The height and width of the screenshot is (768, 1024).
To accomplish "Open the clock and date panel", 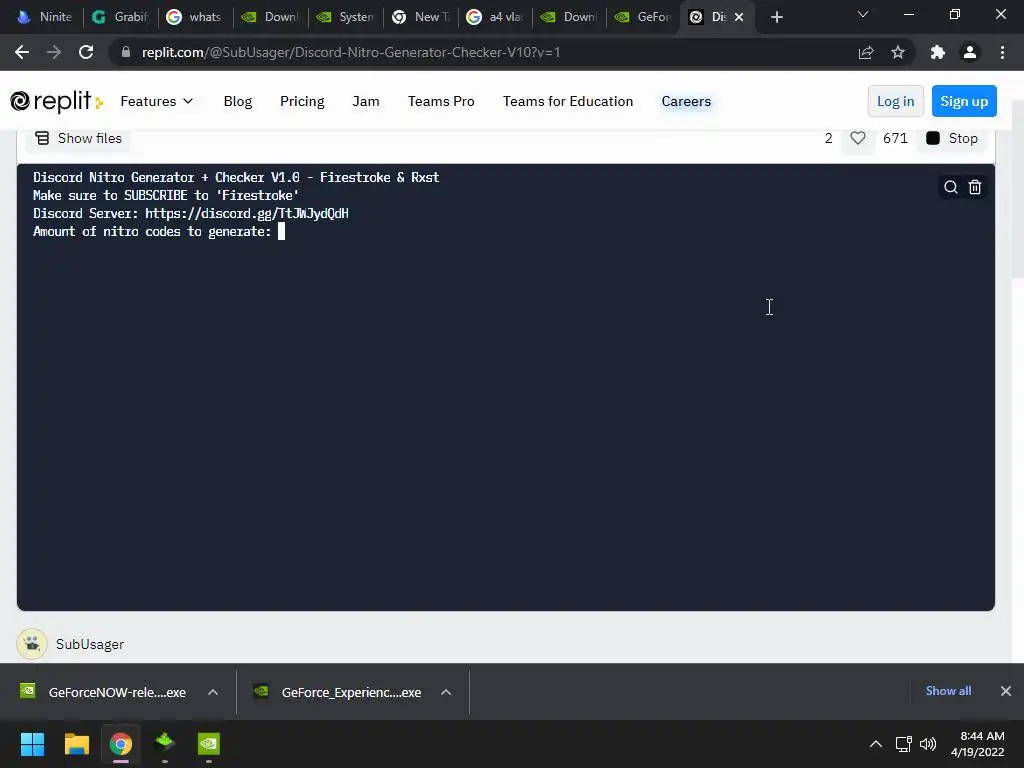I will 978,744.
